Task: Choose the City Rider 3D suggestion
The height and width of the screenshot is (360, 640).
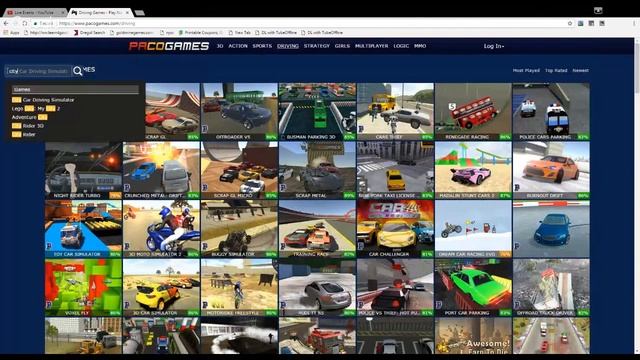Action: coord(28,126)
